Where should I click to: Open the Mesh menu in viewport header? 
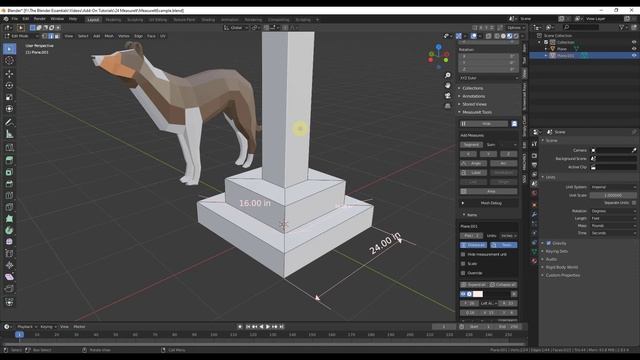pos(109,36)
